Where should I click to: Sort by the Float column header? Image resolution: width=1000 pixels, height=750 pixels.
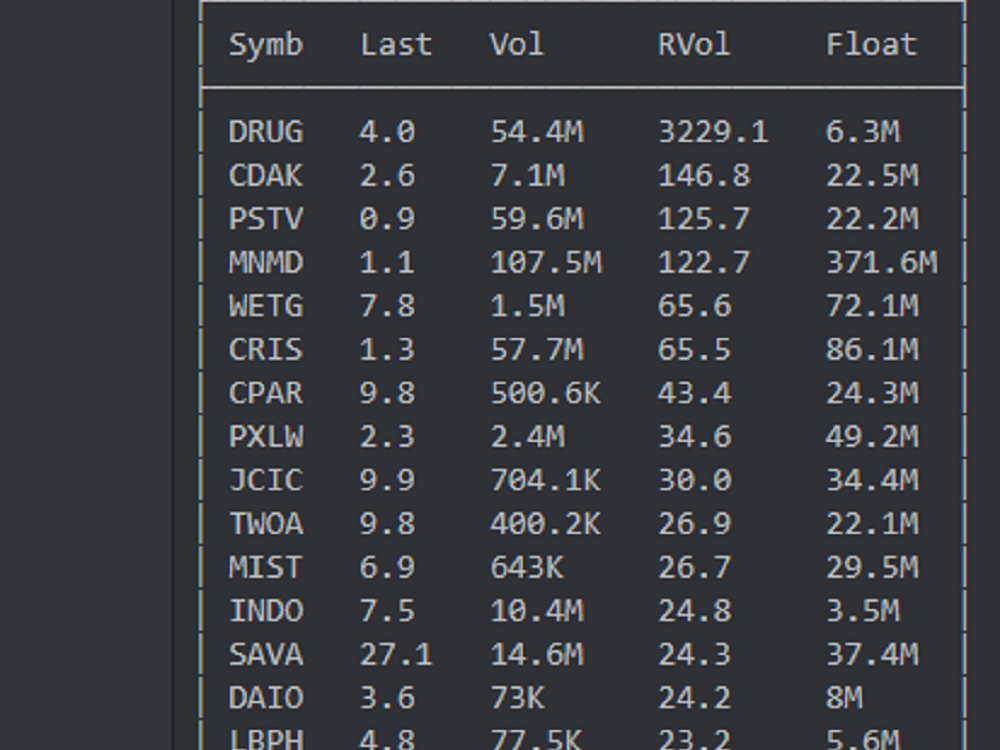pos(871,44)
